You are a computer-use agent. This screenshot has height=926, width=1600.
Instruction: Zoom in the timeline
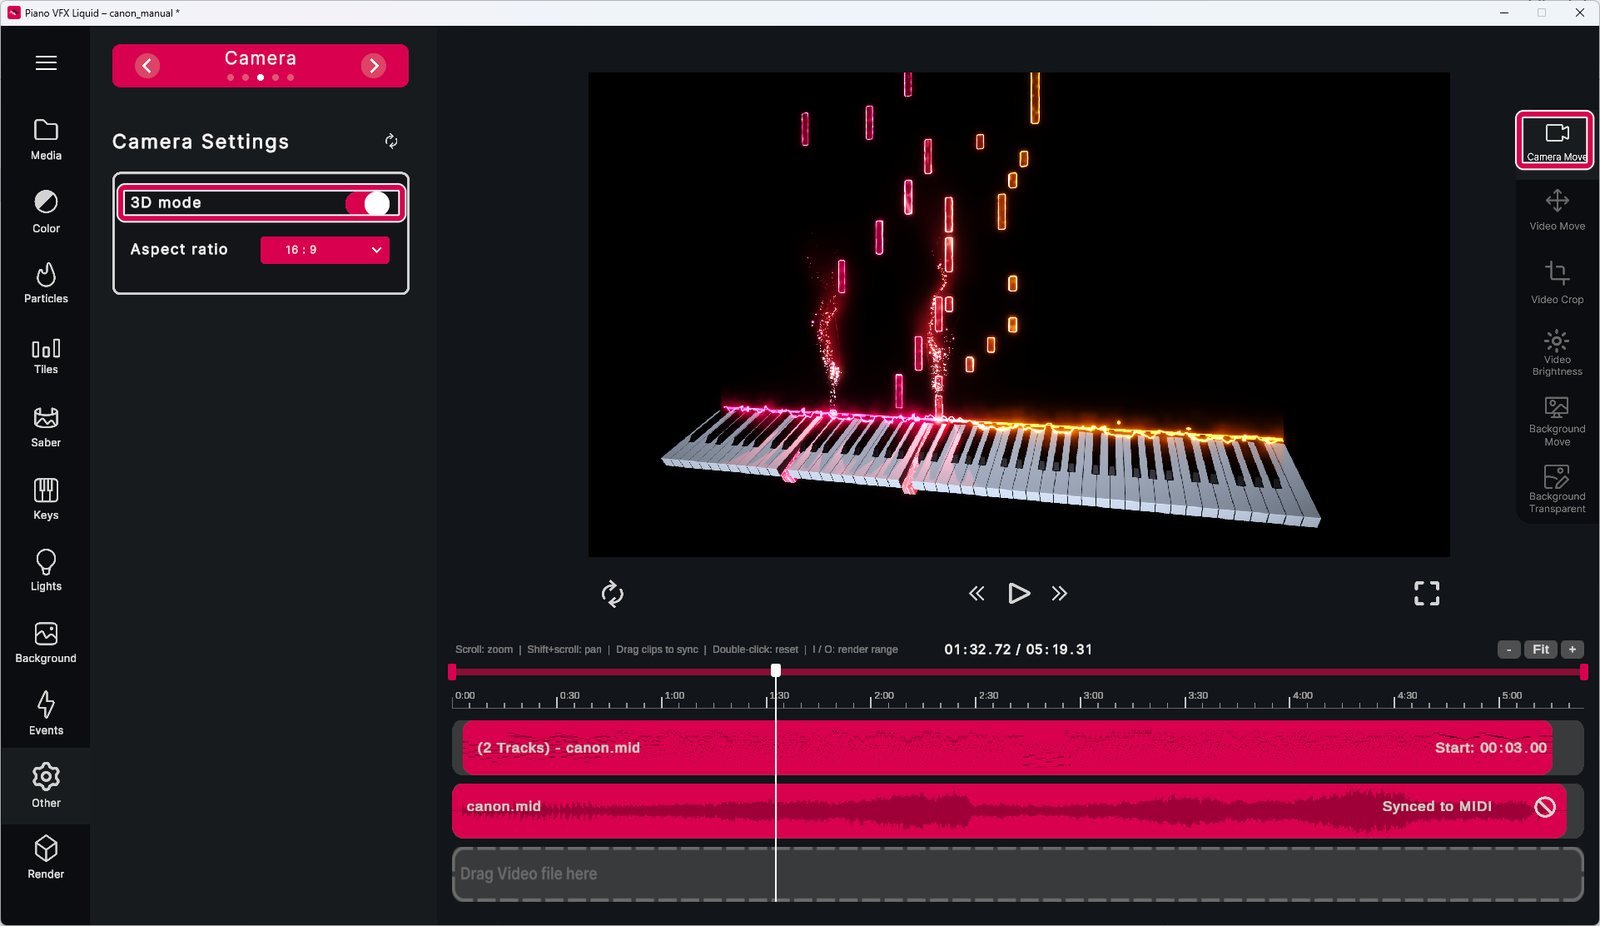pos(1572,650)
